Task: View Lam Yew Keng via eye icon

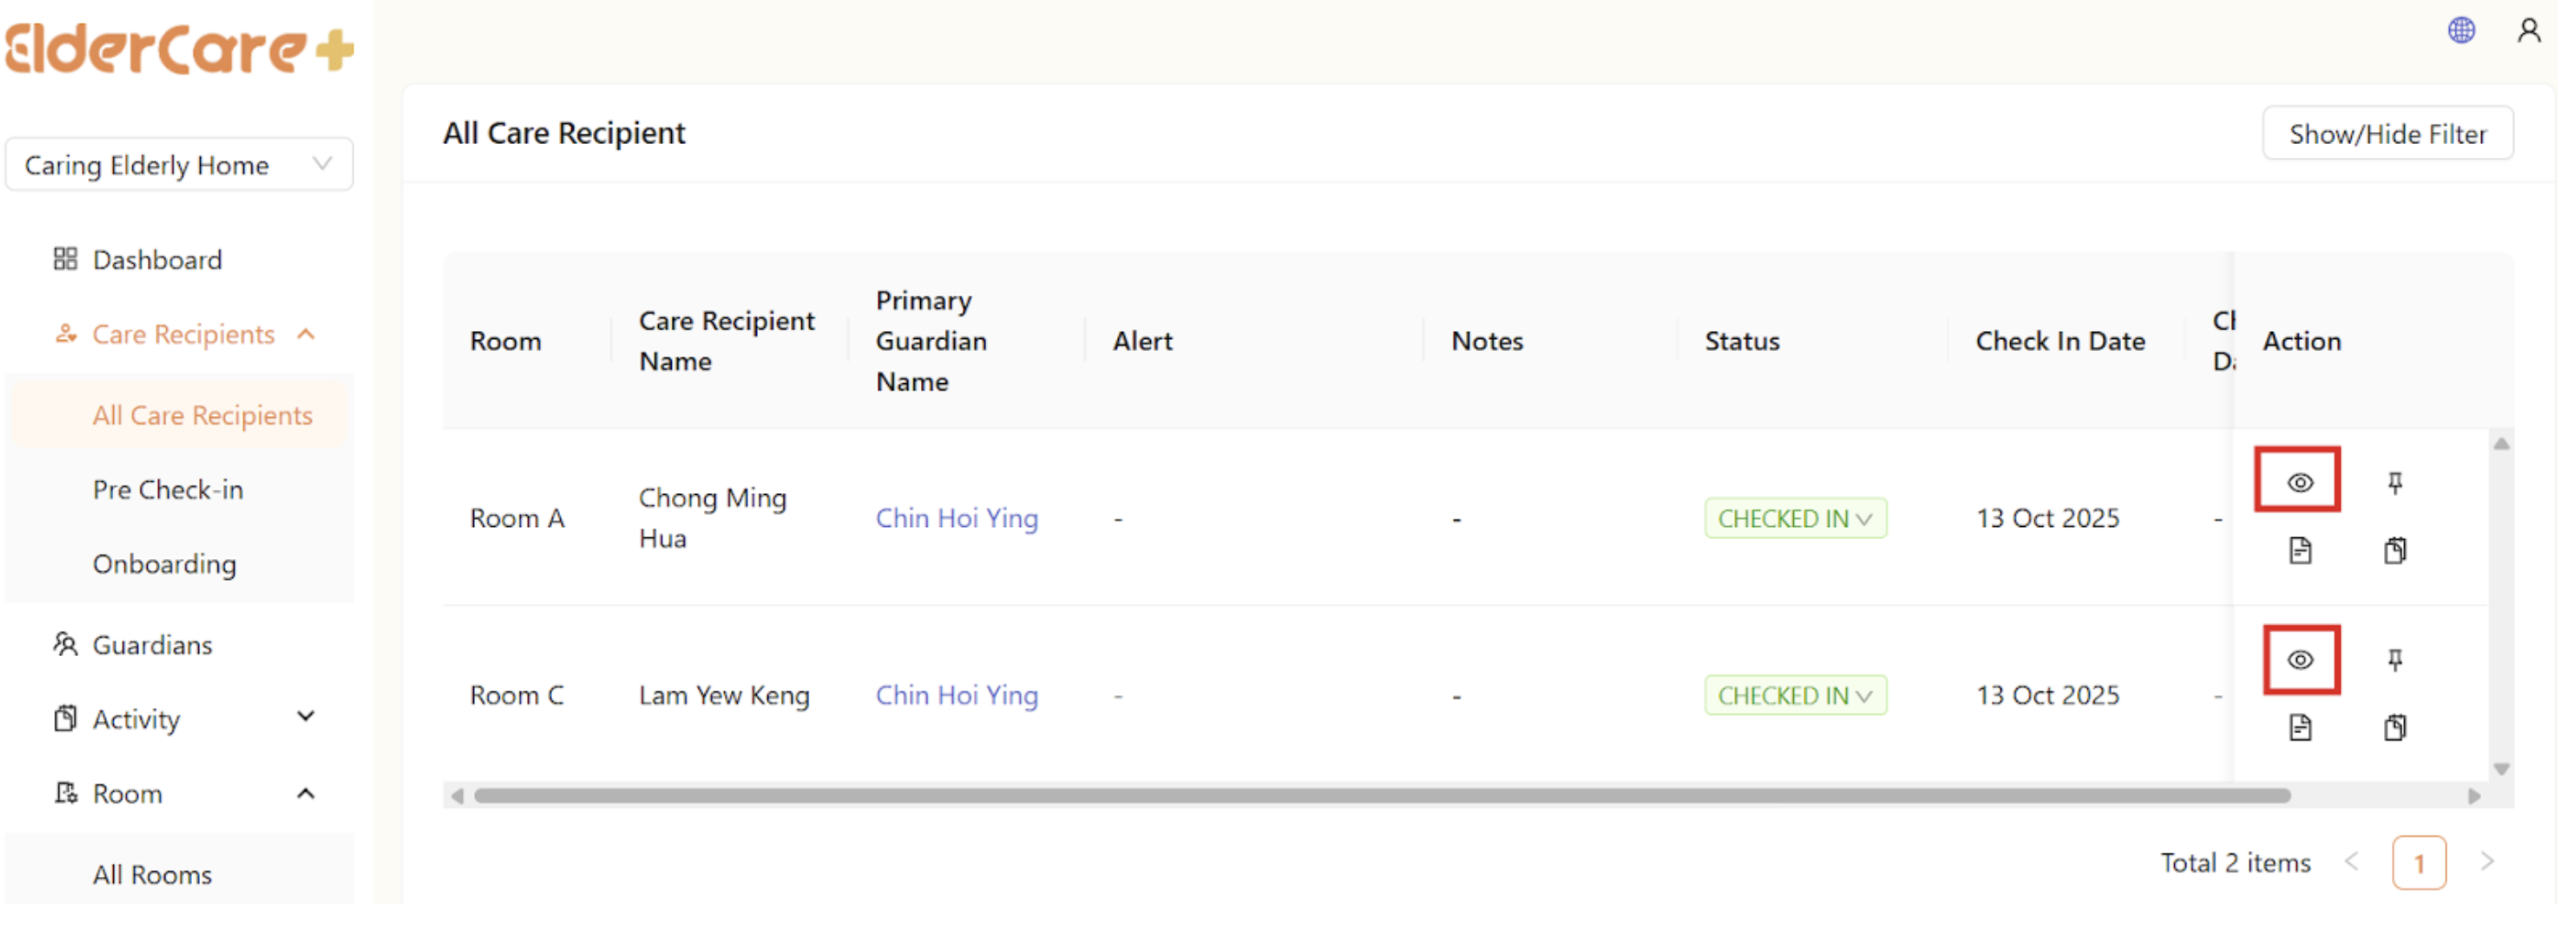Action: pyautogui.click(x=2300, y=660)
